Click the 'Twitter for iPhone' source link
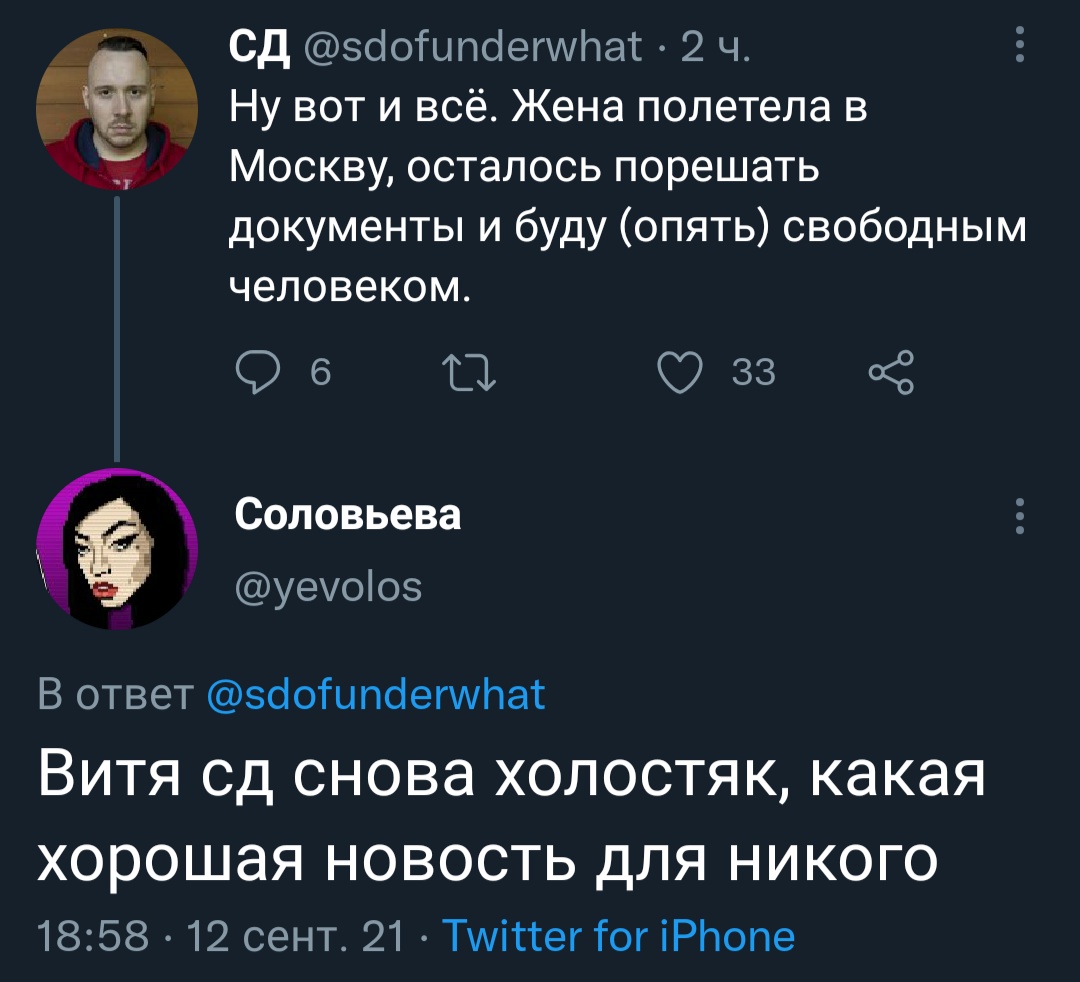 click(x=617, y=937)
